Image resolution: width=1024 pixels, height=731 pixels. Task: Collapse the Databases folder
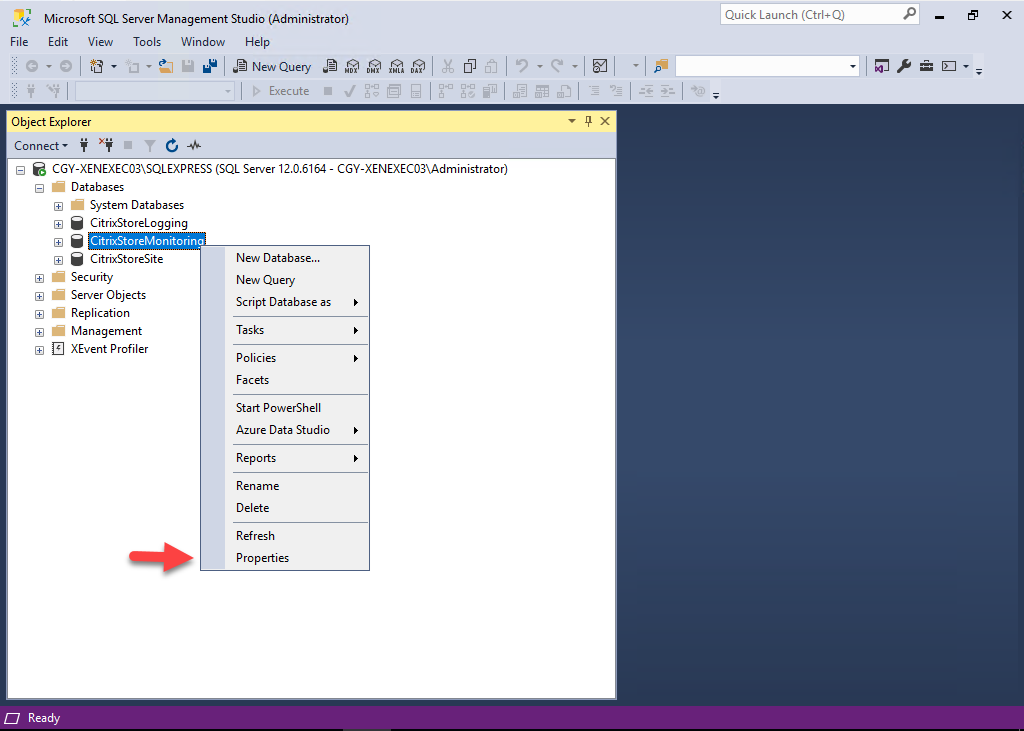[39, 188]
